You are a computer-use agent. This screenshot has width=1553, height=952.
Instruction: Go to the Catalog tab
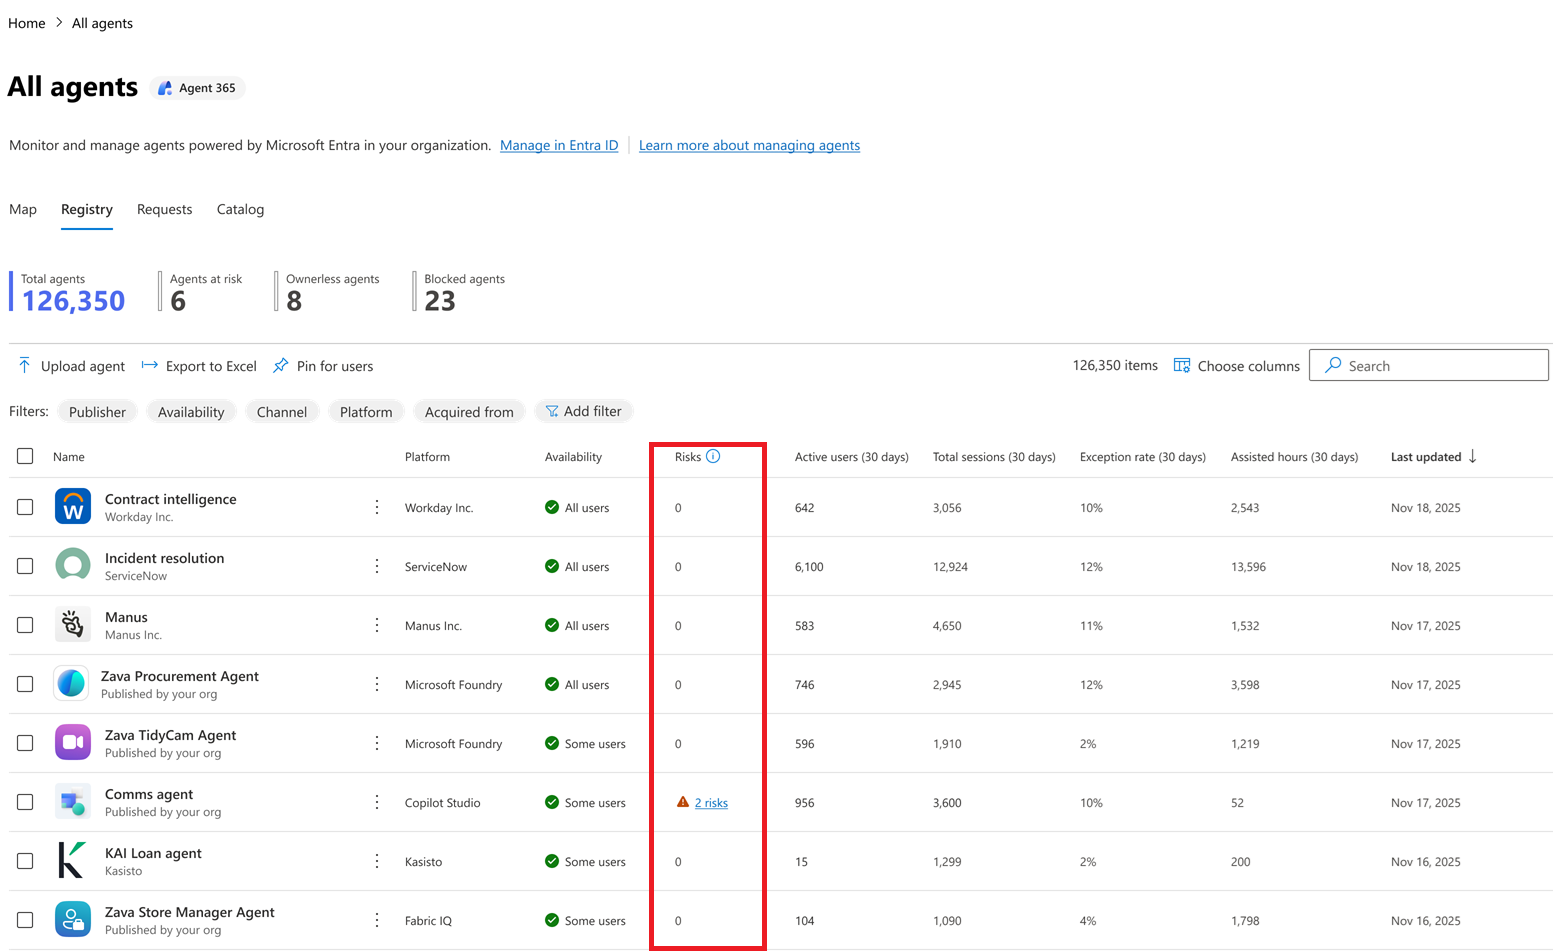(x=241, y=209)
